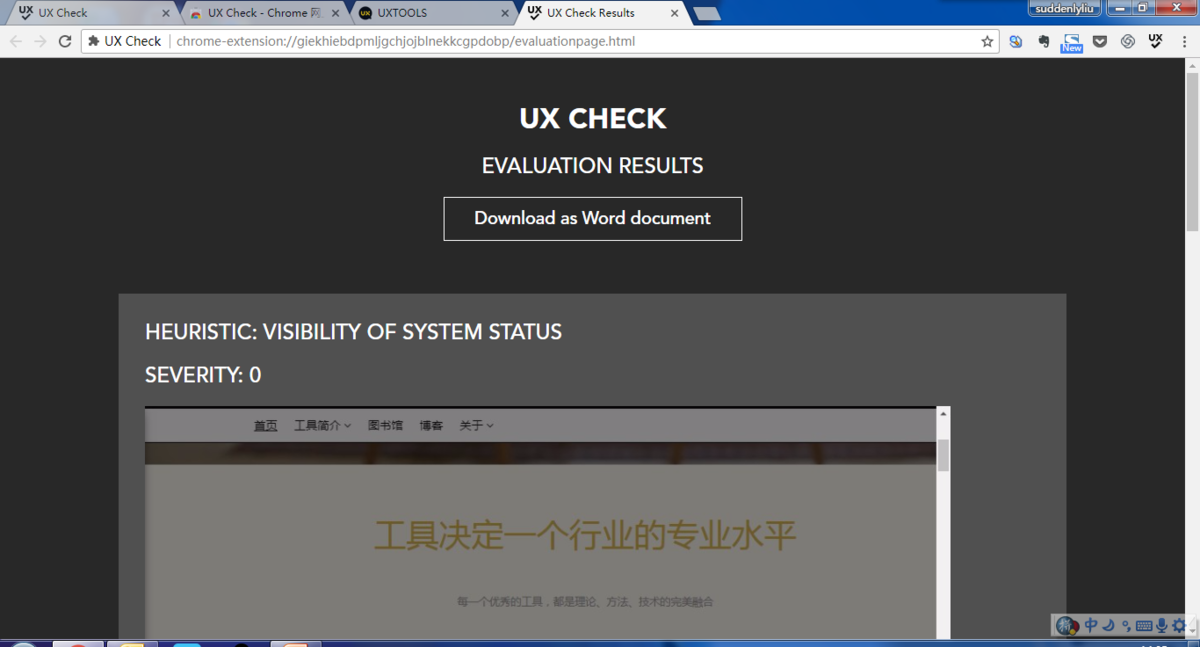Click the 首页 link in screenshot preview
The width and height of the screenshot is (1200, 647).
pos(265,425)
